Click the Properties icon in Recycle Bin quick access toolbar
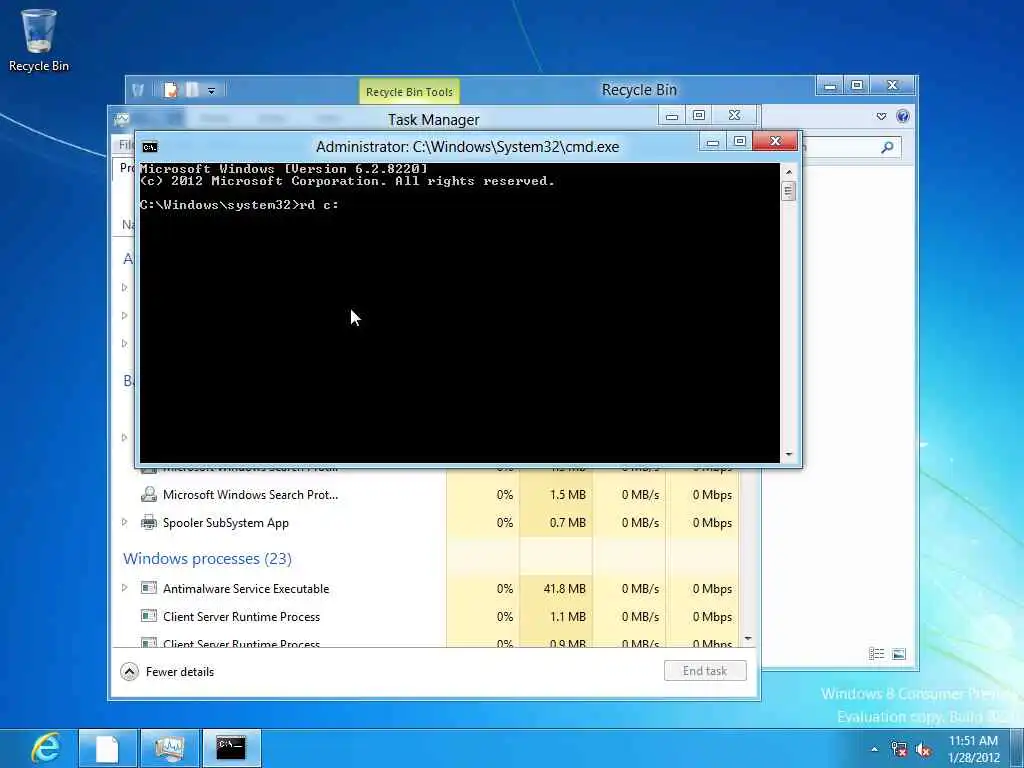The image size is (1024, 768). 170,90
